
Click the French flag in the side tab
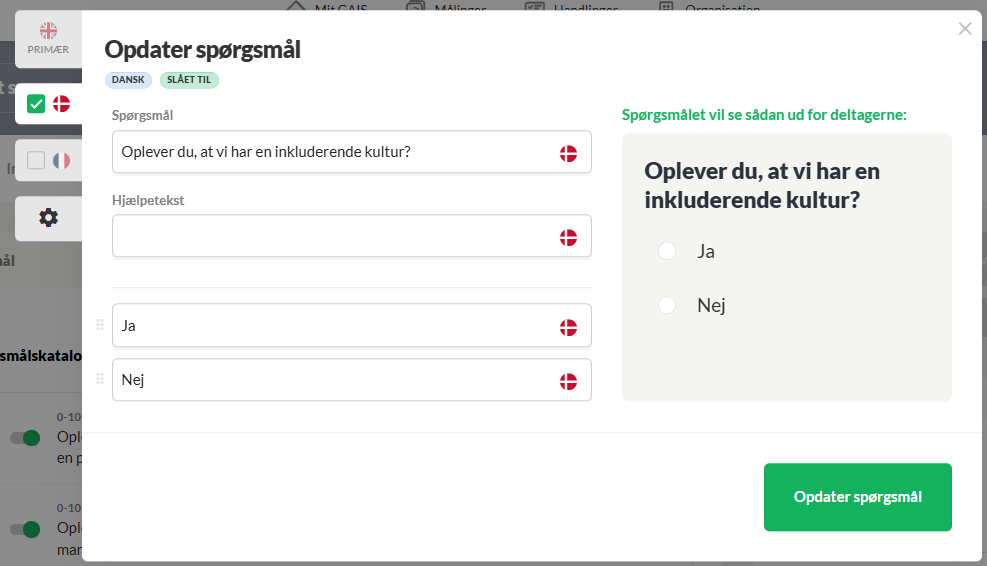pos(62,161)
